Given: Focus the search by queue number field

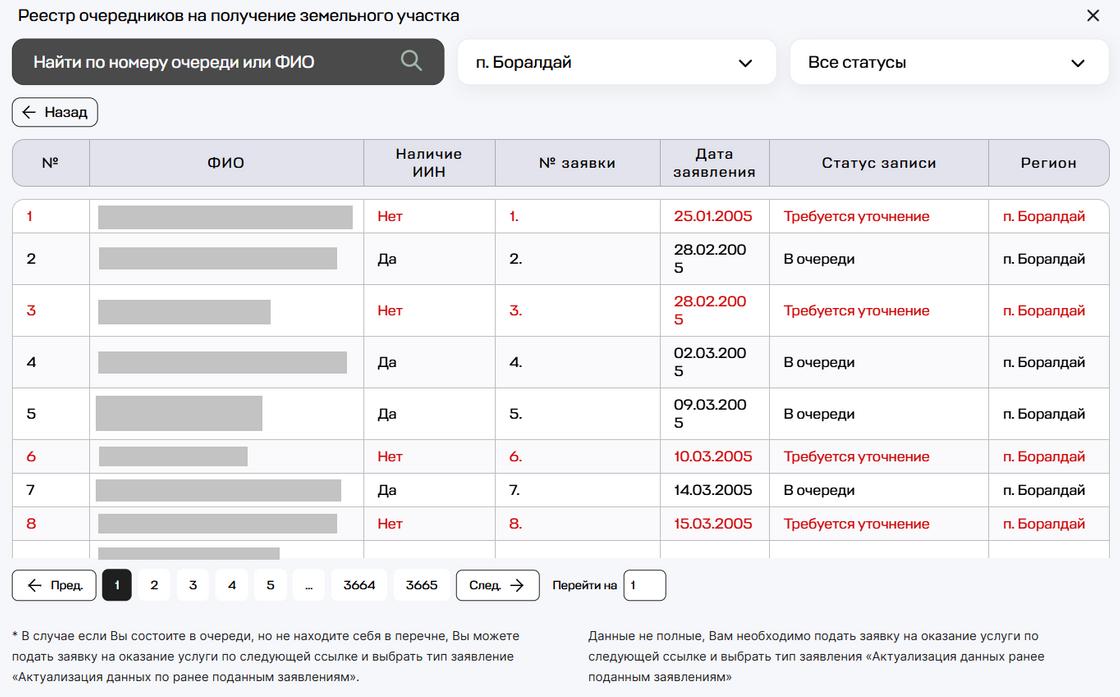Looking at the screenshot, I should pos(210,62).
